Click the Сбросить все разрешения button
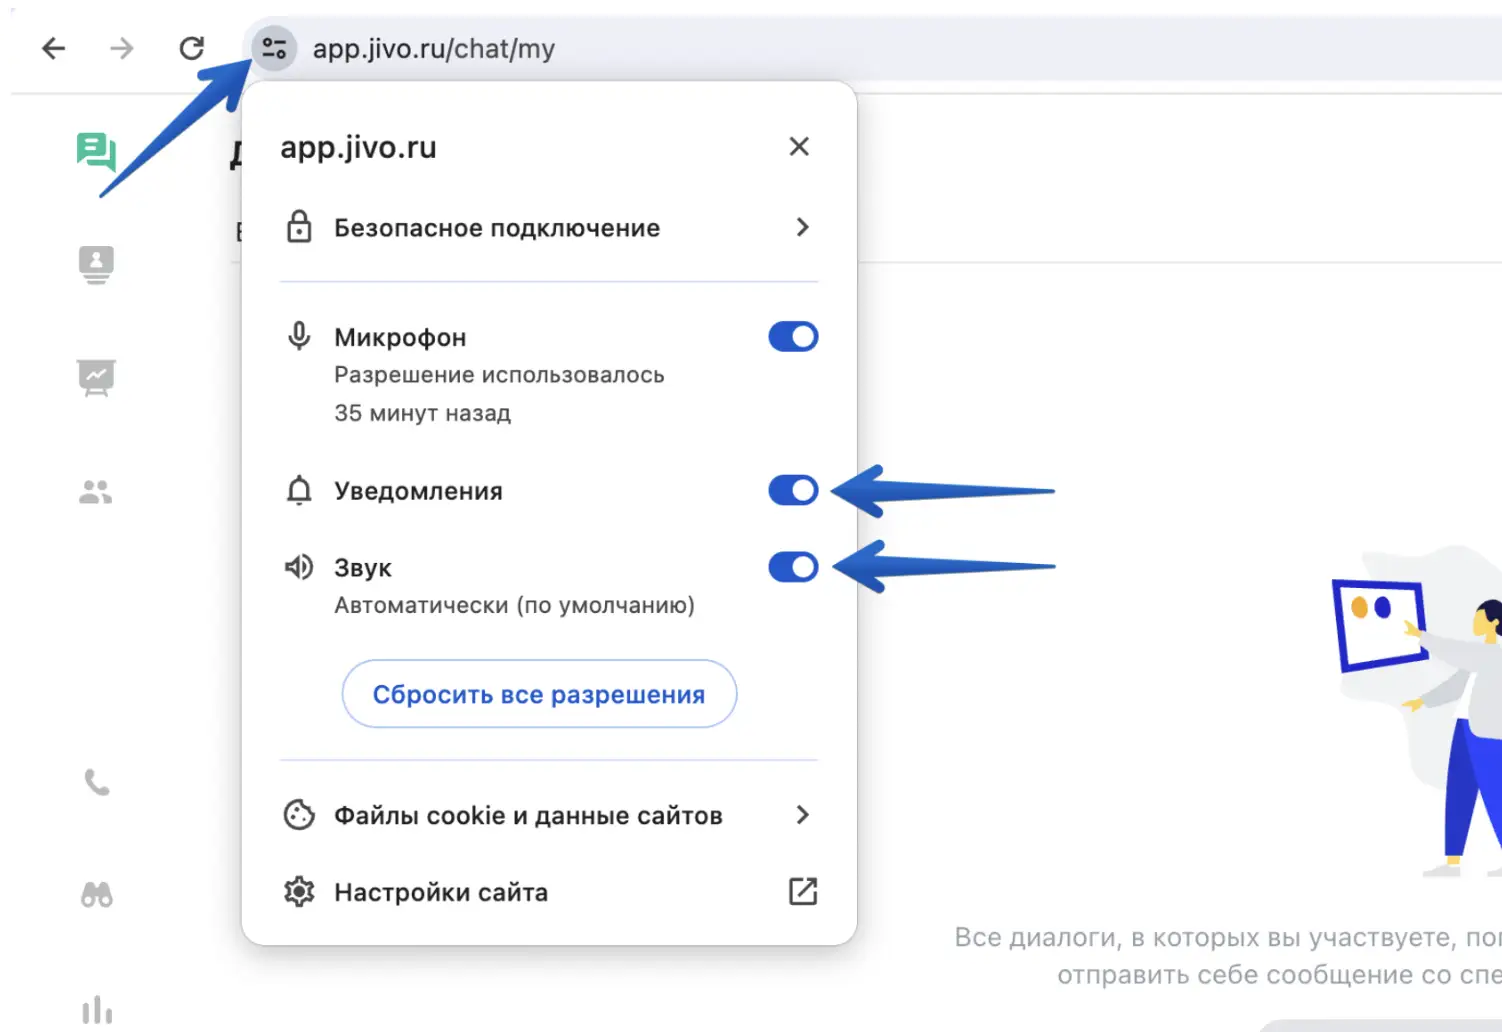1502x1032 pixels. (x=539, y=694)
